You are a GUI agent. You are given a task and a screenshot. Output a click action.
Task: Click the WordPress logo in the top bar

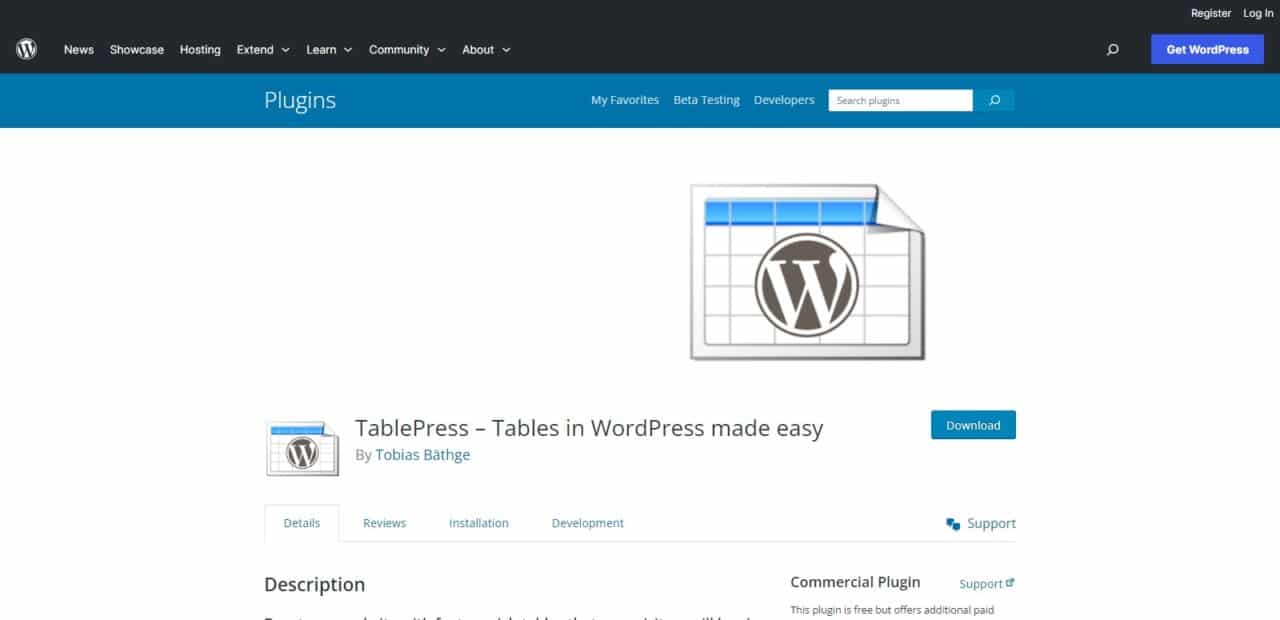(26, 49)
